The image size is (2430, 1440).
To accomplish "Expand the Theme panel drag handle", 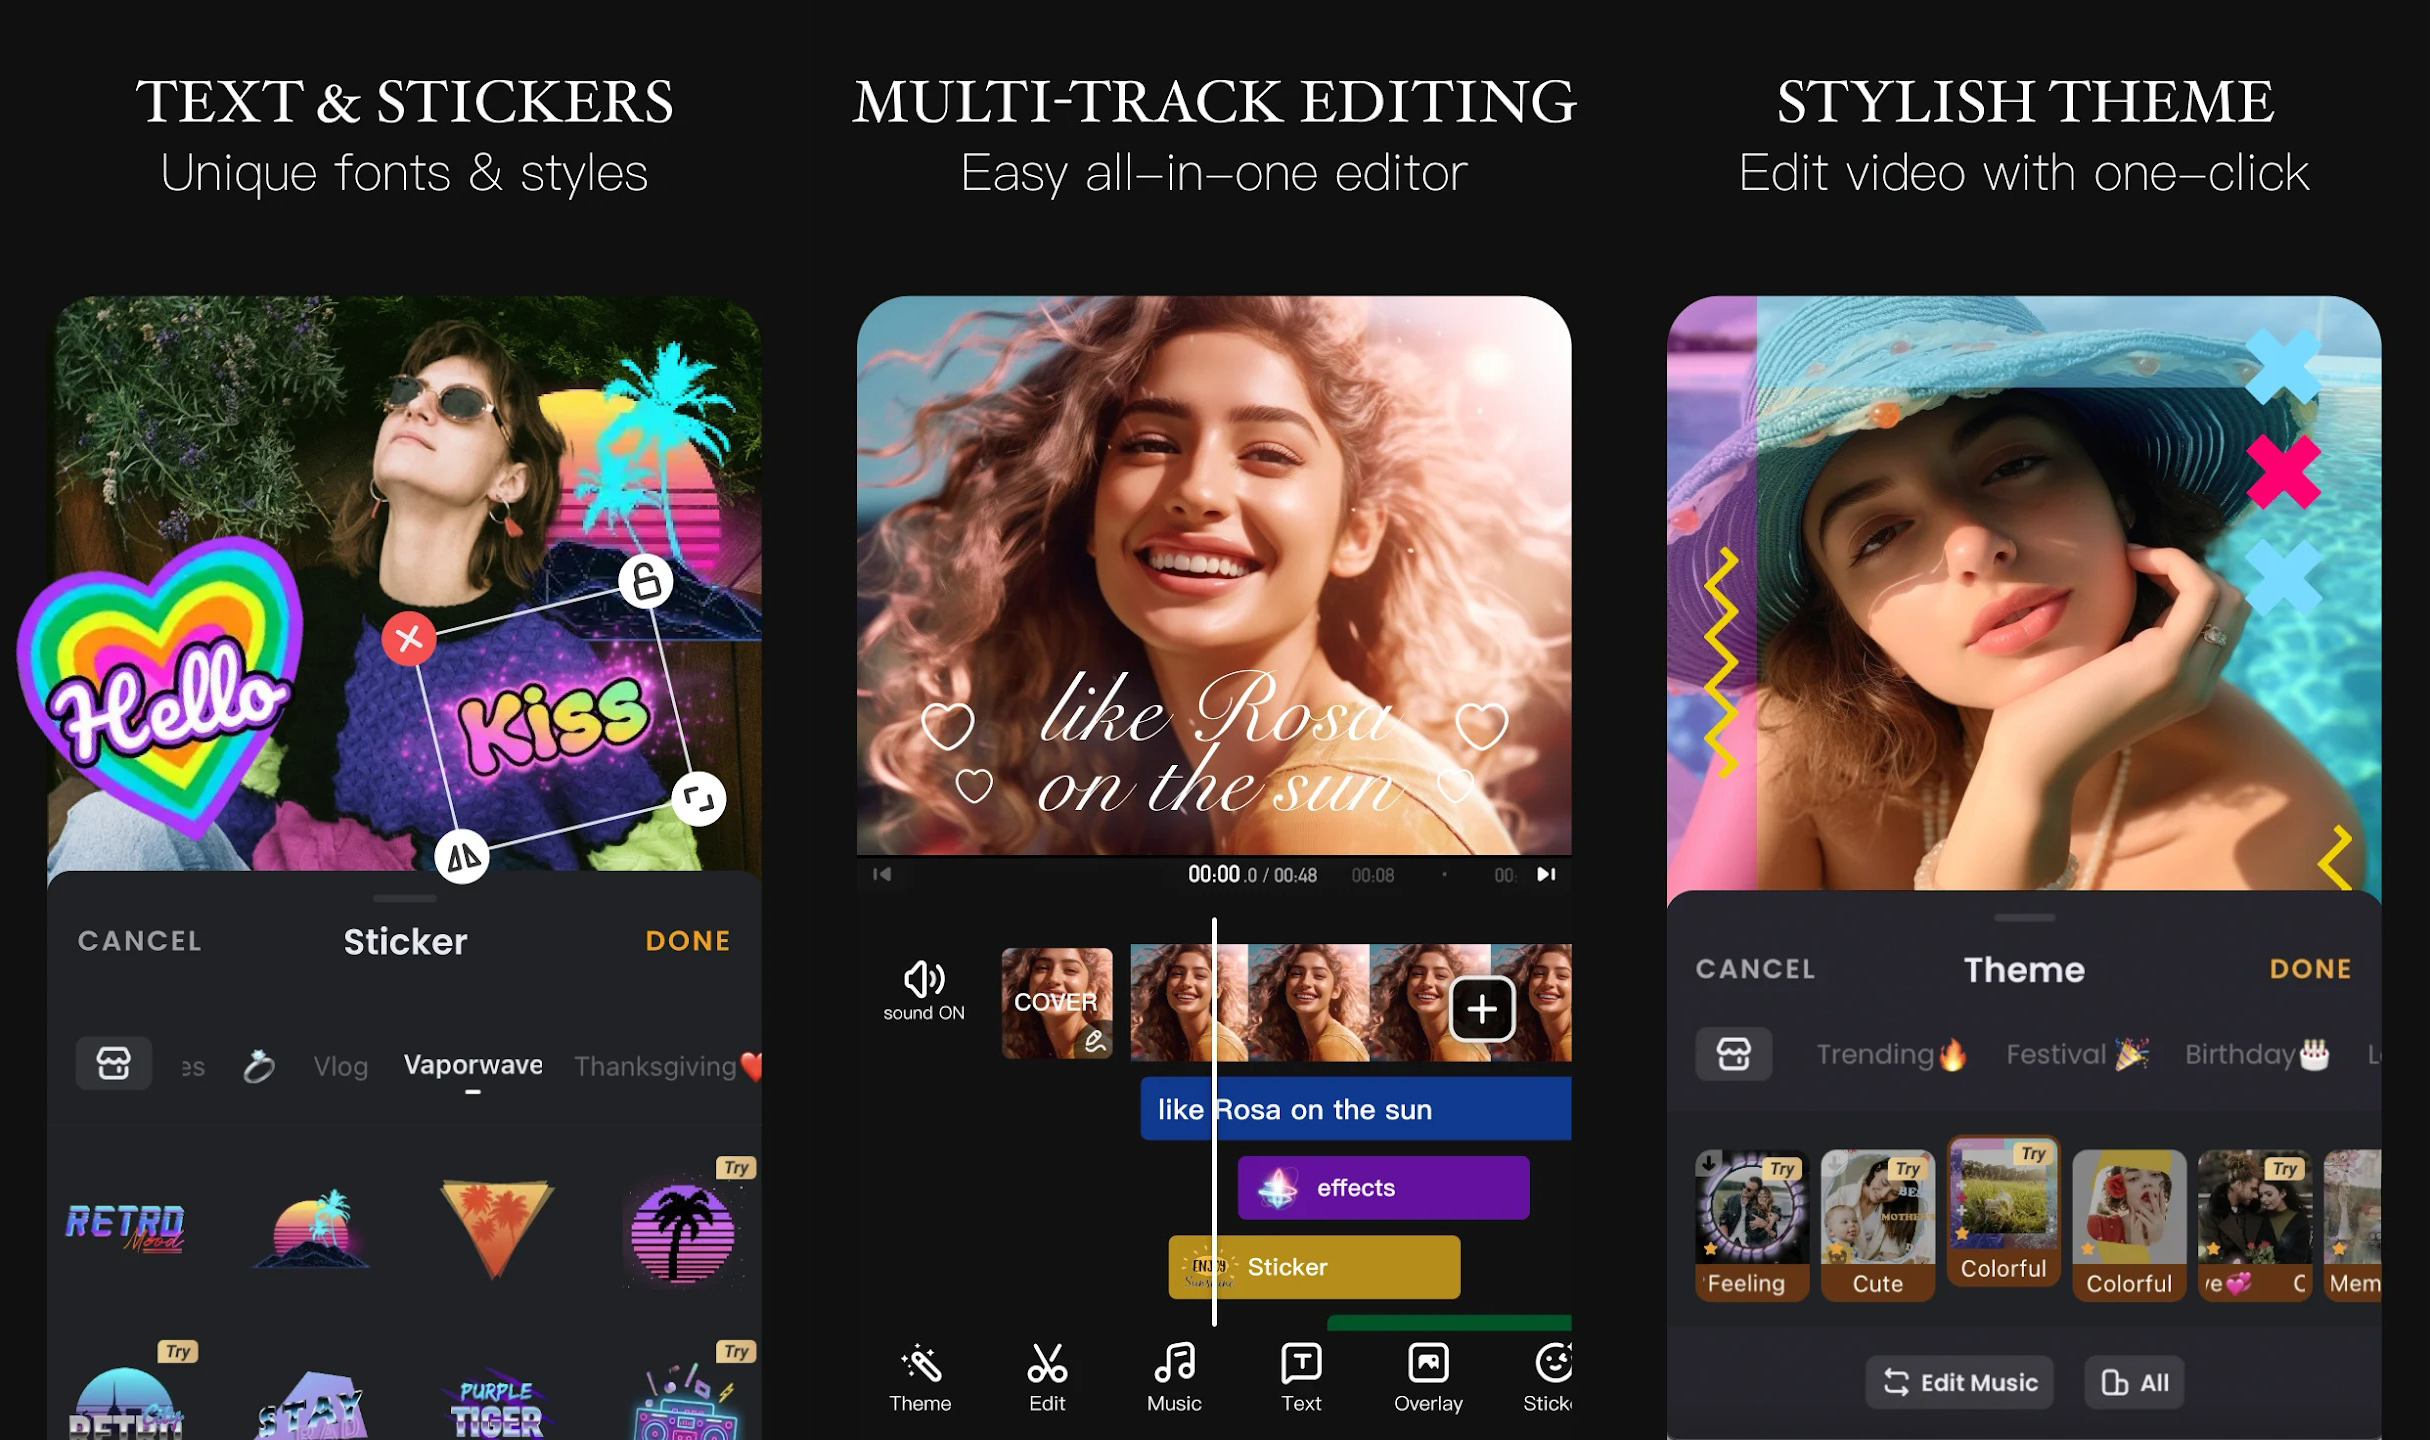I will 2023,917.
